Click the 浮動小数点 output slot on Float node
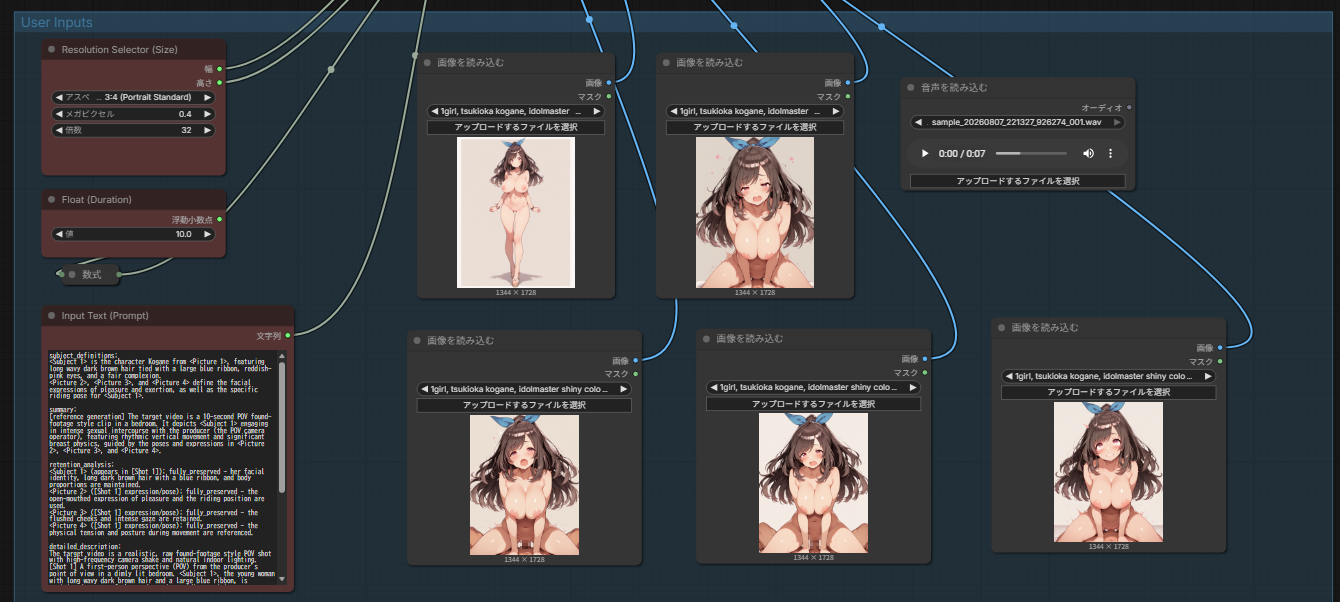This screenshot has width=1340, height=602. (x=219, y=218)
